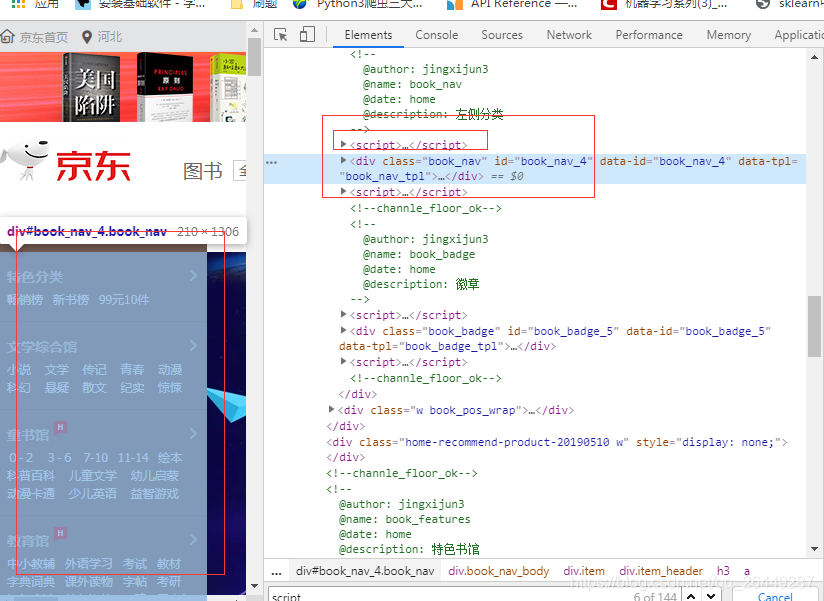Select breadcrumb div.book_nav_body

click(499, 571)
